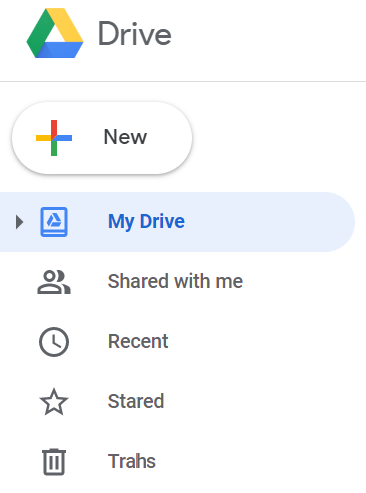Image resolution: width=366 pixels, height=493 pixels.
Task: Open the Shared with me section
Action: tap(175, 281)
